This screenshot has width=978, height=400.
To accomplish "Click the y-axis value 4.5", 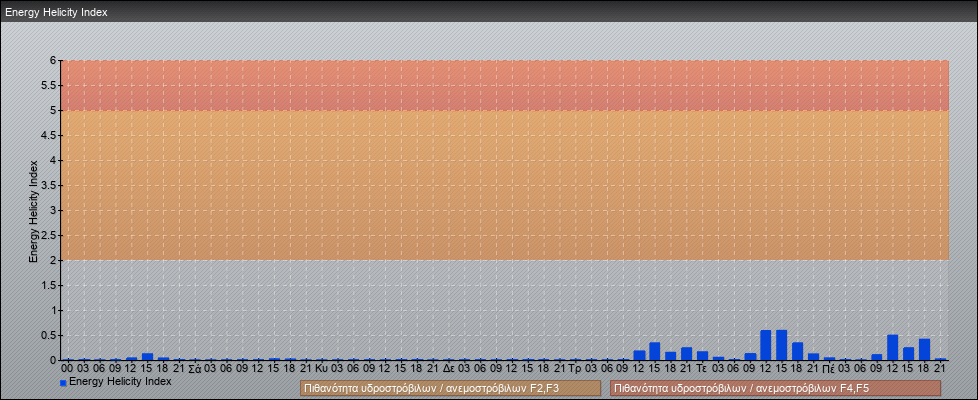I will tap(49, 135).
